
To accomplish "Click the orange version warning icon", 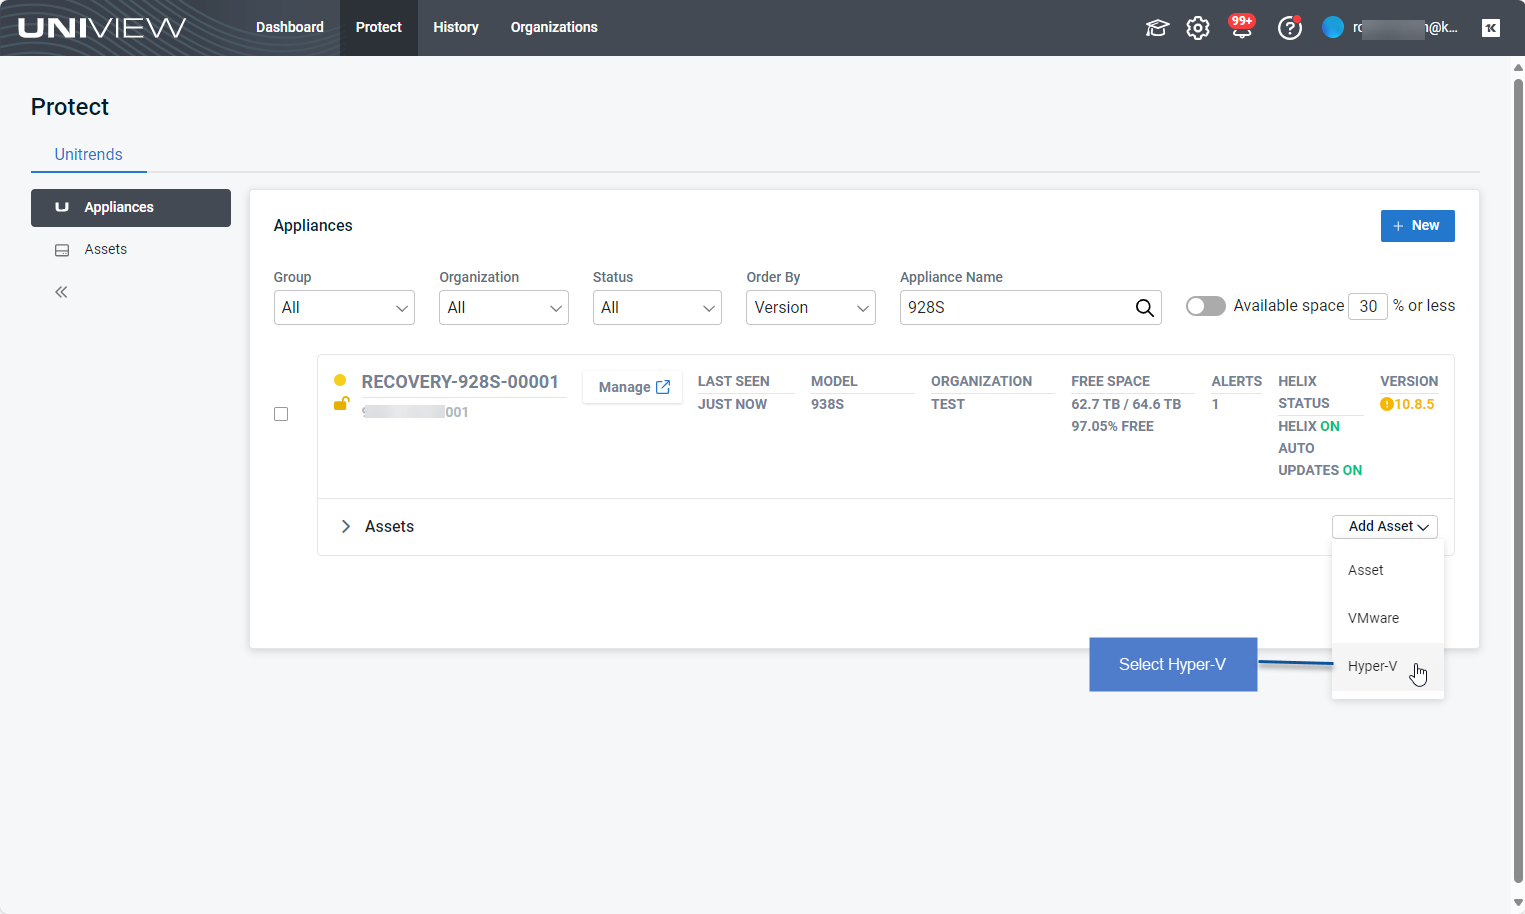I will coord(1387,404).
